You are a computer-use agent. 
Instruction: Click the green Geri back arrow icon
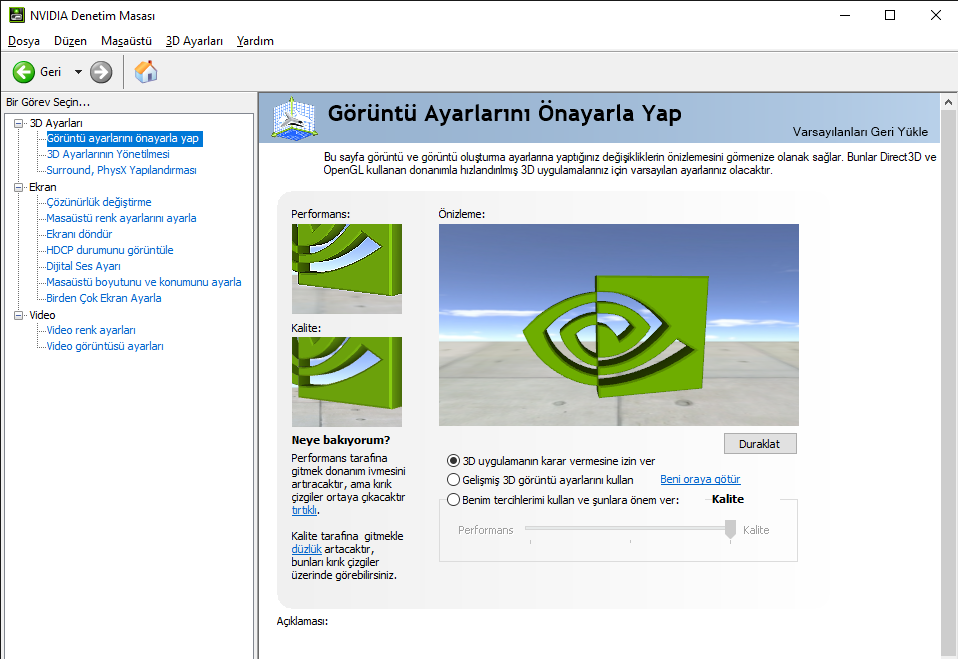point(24,72)
